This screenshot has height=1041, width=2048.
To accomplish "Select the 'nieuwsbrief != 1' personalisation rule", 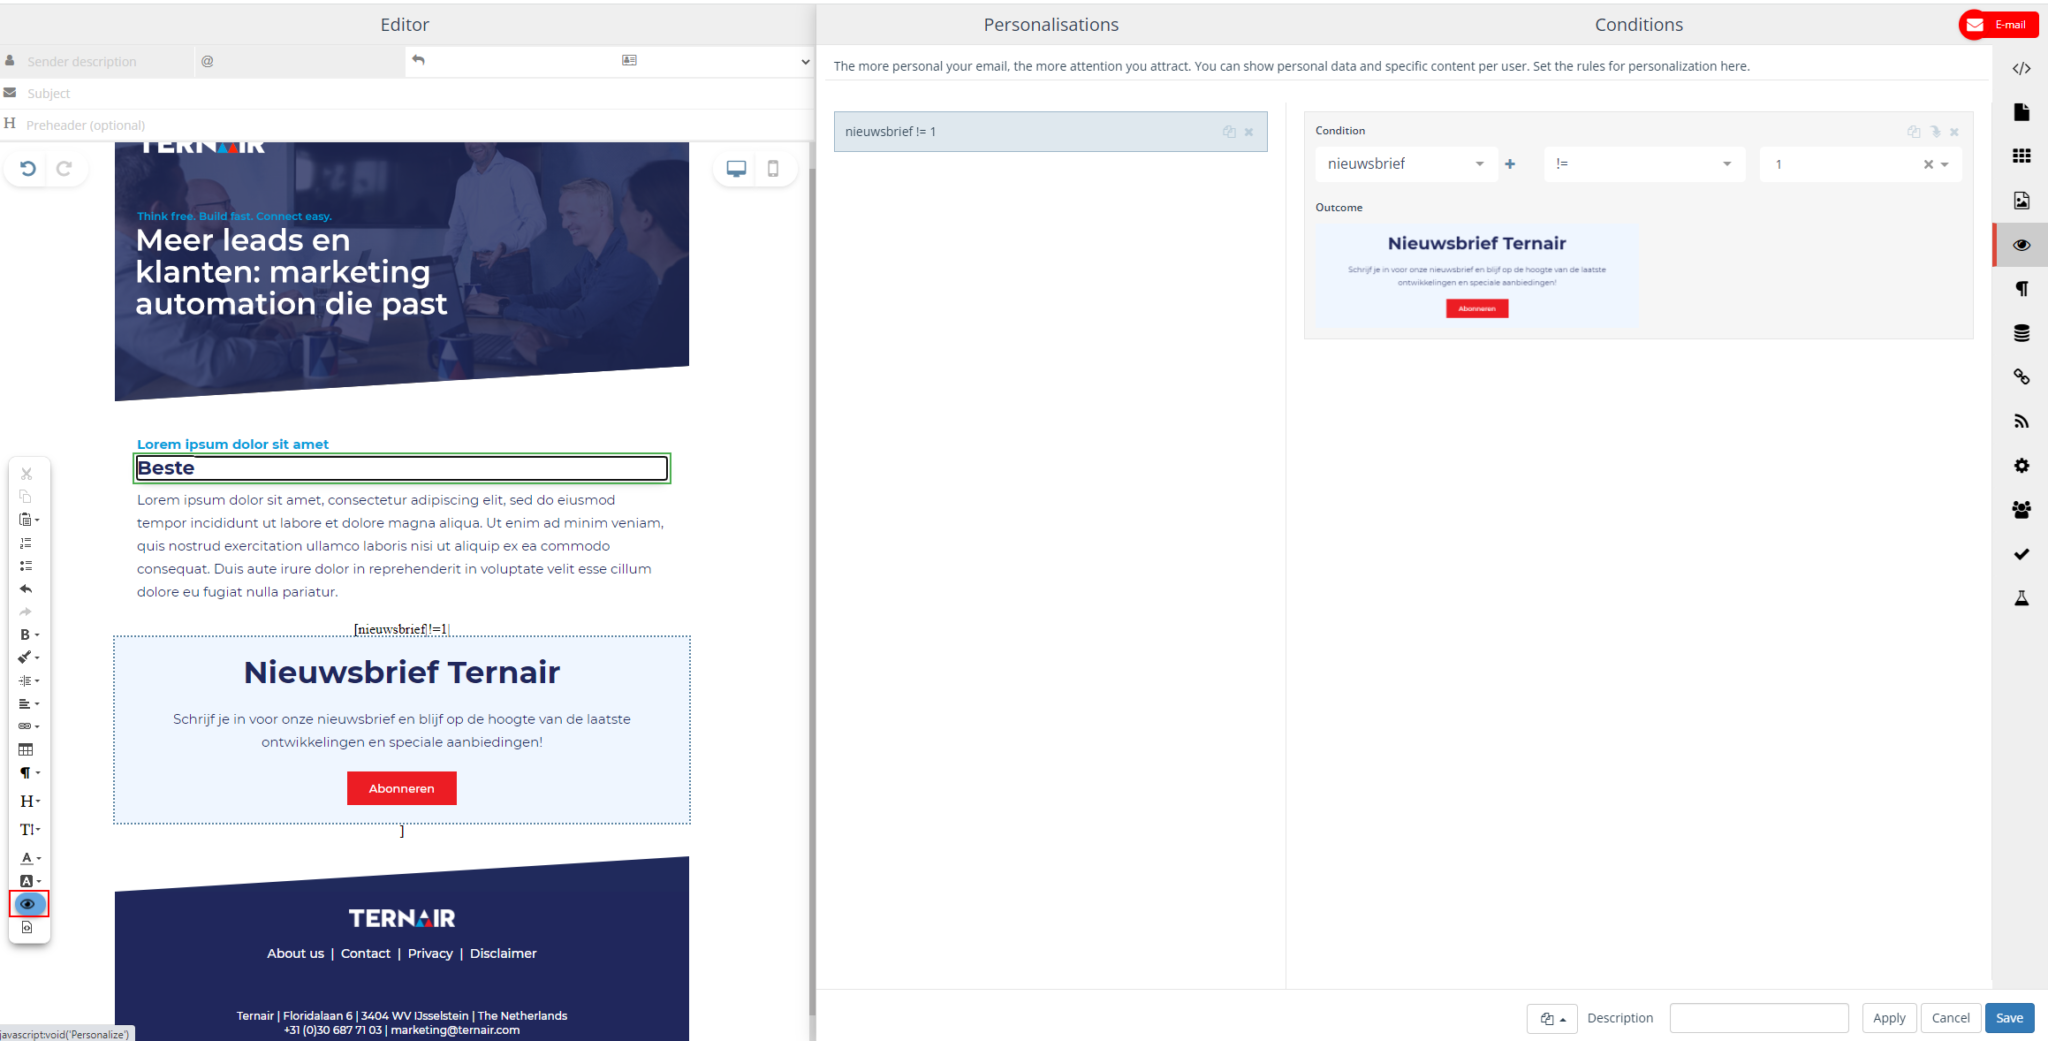I will click(1050, 132).
